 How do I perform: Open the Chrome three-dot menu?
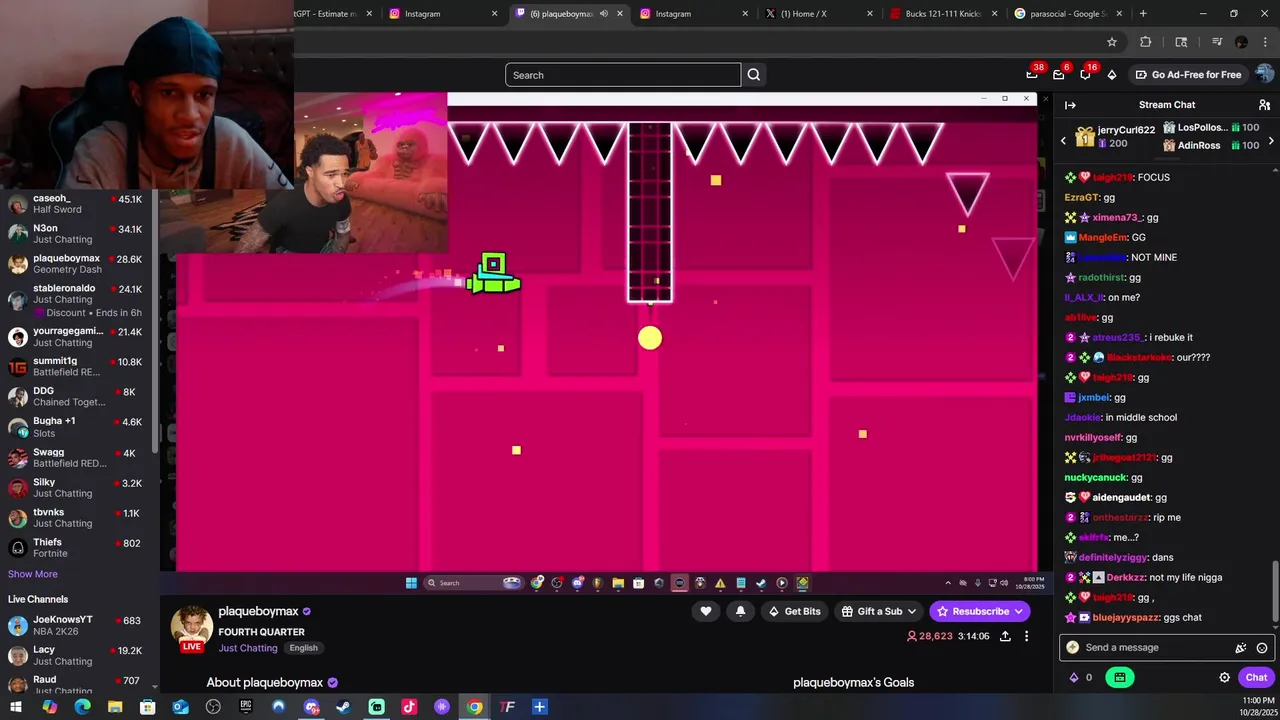(1267, 42)
